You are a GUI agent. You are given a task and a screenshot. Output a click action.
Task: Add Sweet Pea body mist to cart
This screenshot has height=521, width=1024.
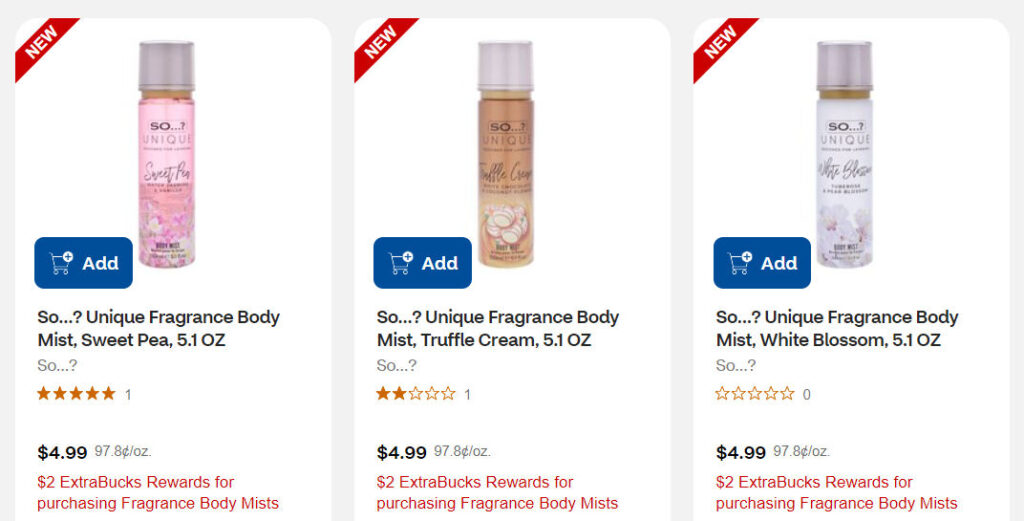click(x=84, y=263)
